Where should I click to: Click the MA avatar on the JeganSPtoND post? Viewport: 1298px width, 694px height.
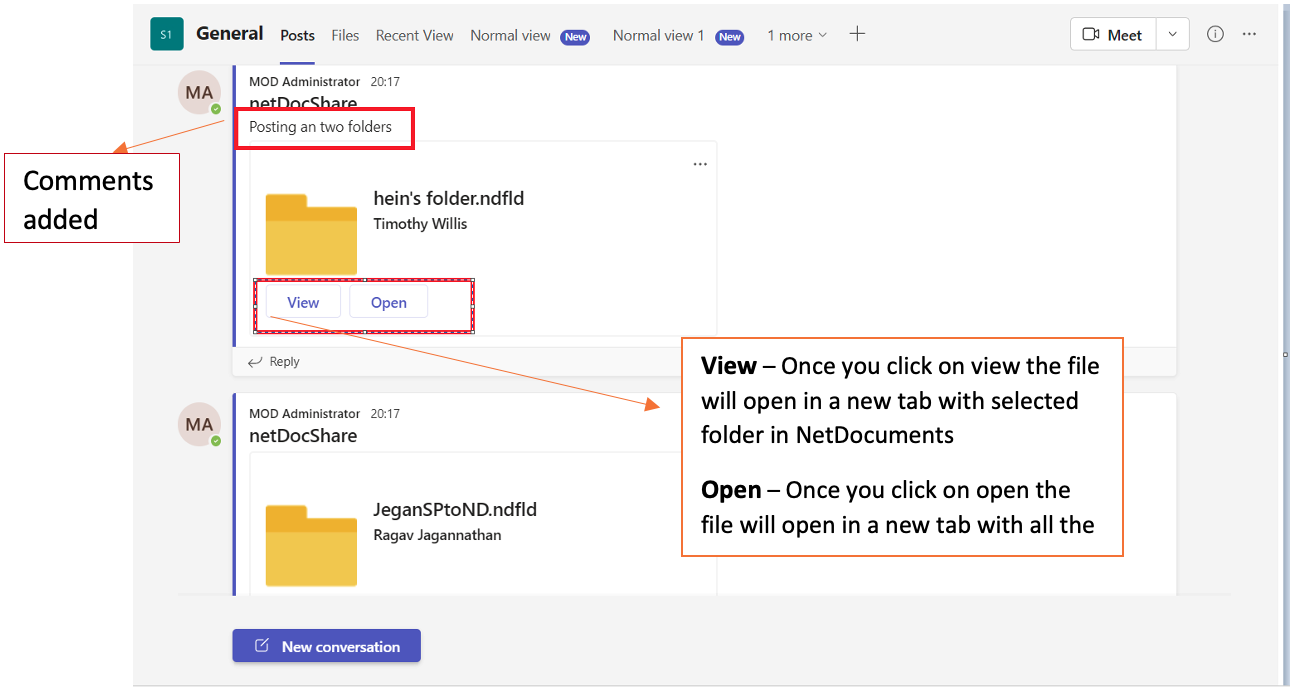(199, 425)
